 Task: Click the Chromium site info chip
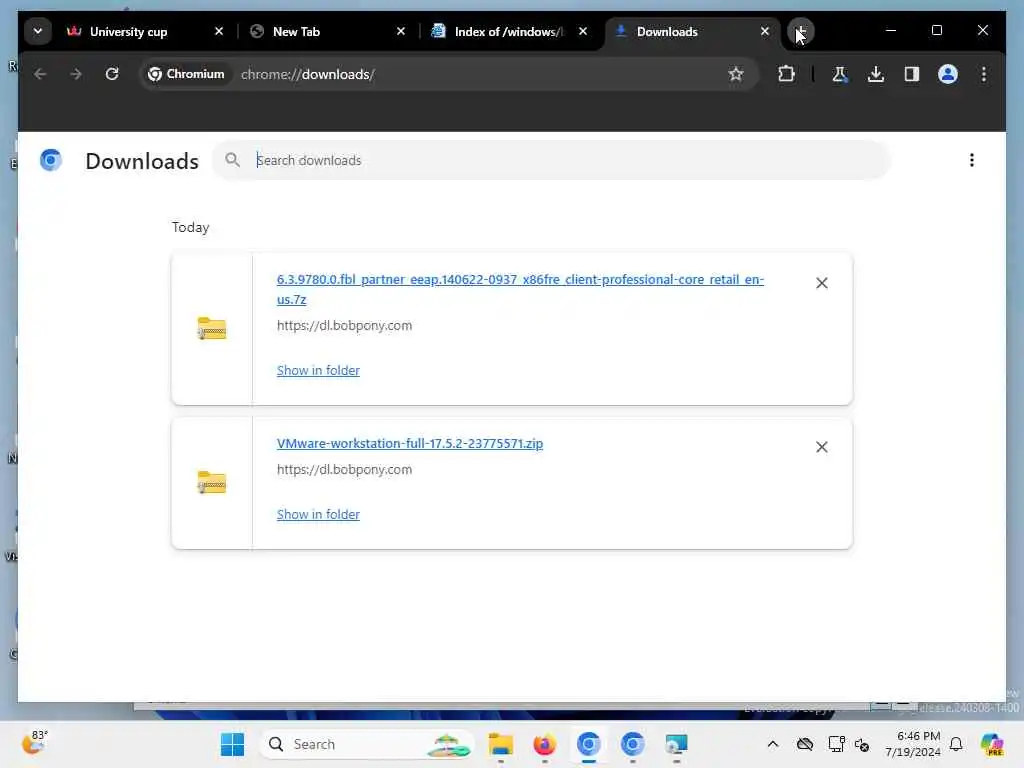coord(186,74)
